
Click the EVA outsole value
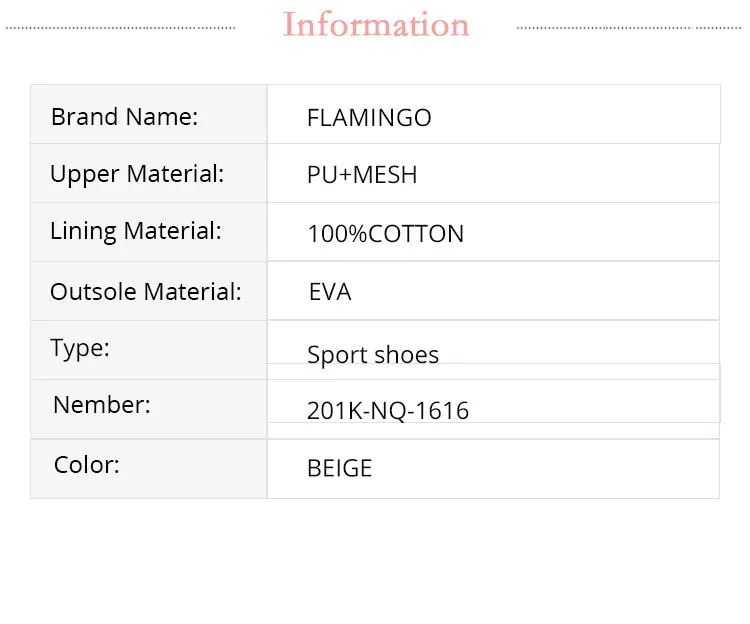point(330,292)
